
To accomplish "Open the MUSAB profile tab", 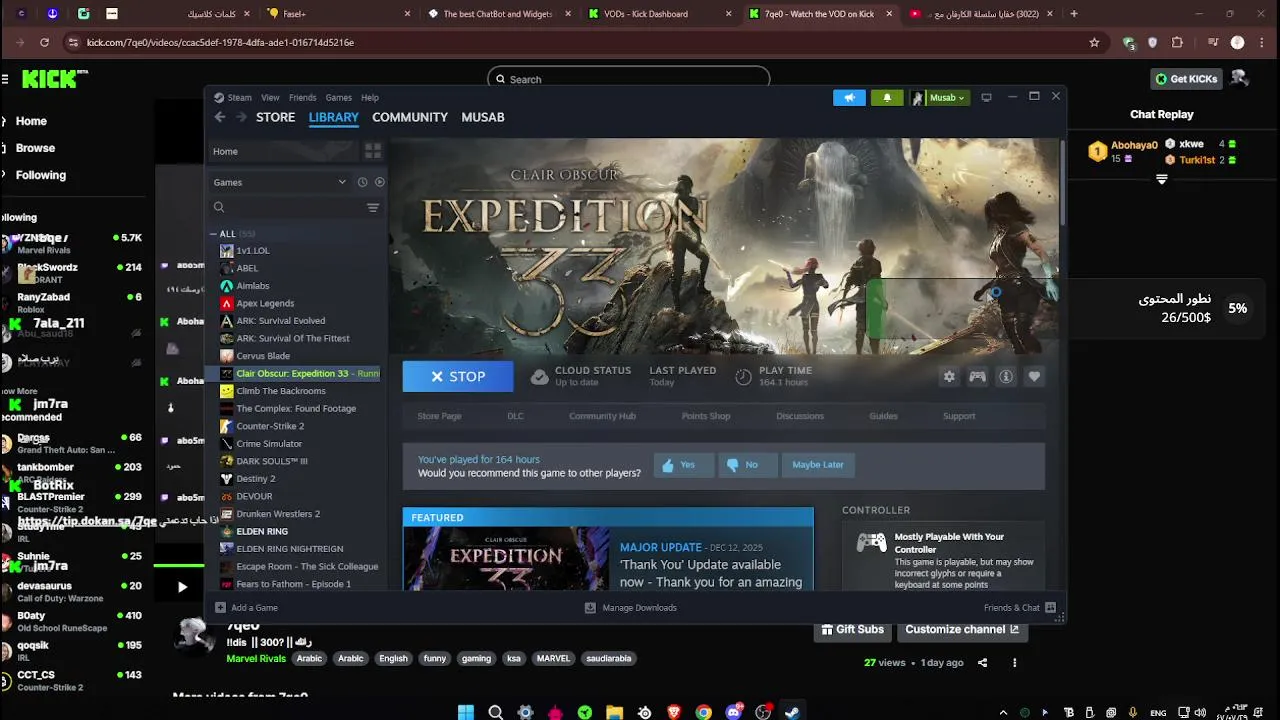I will pyautogui.click(x=483, y=117).
